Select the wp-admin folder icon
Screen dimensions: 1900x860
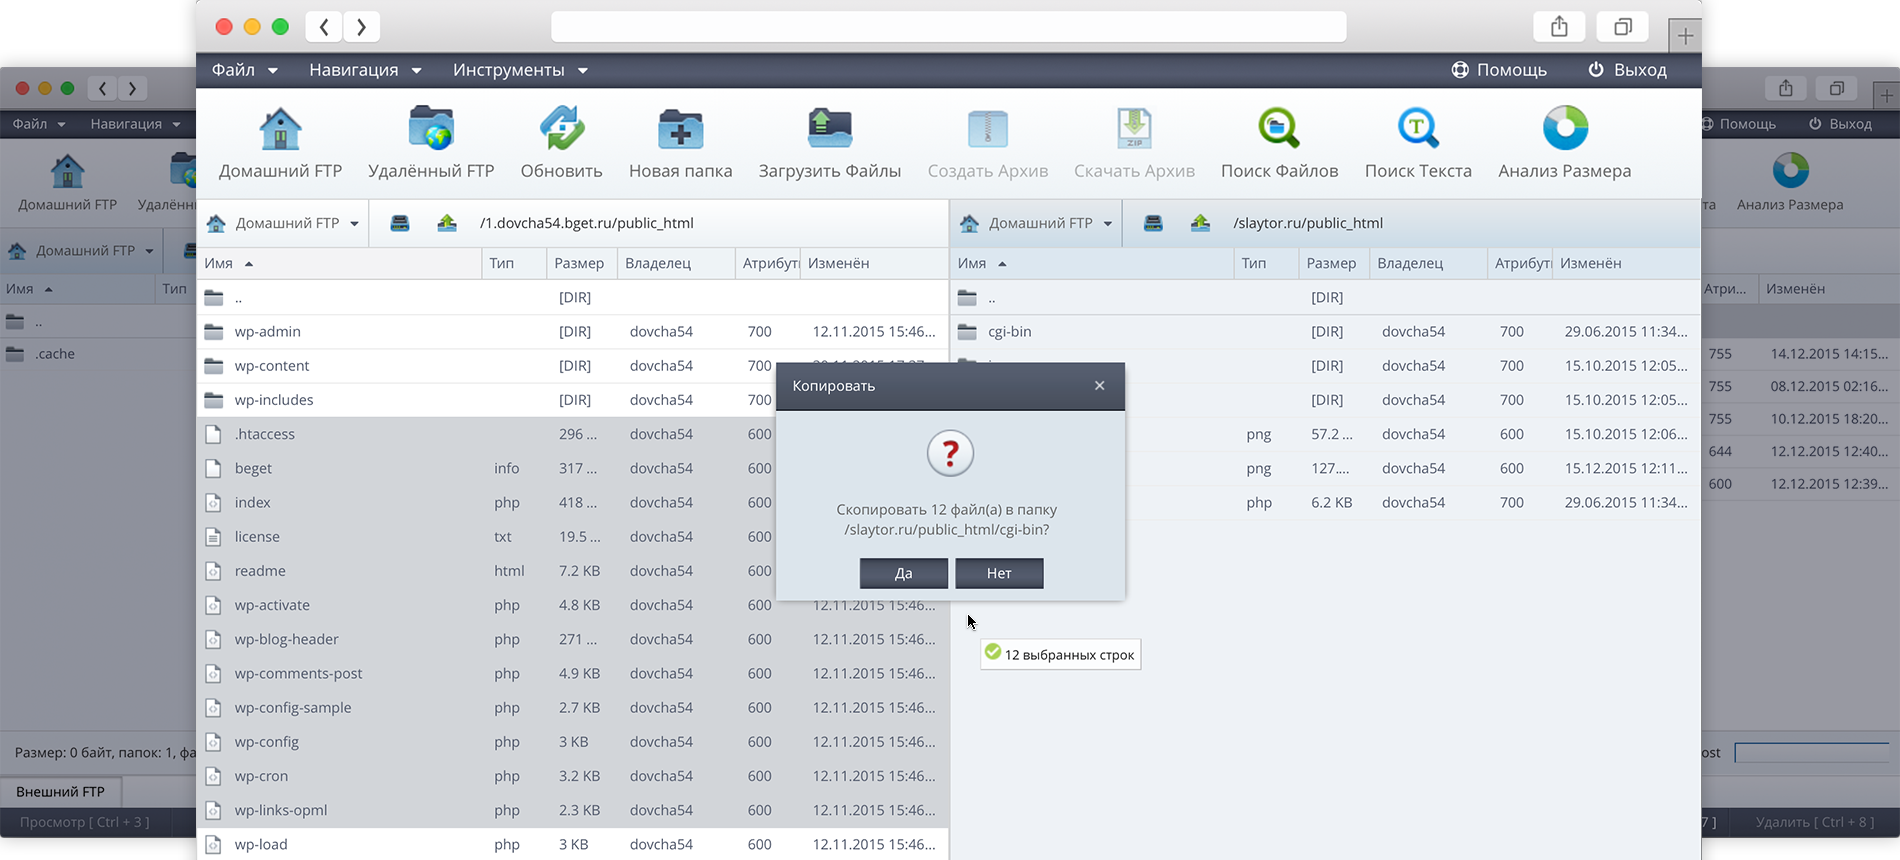point(214,331)
